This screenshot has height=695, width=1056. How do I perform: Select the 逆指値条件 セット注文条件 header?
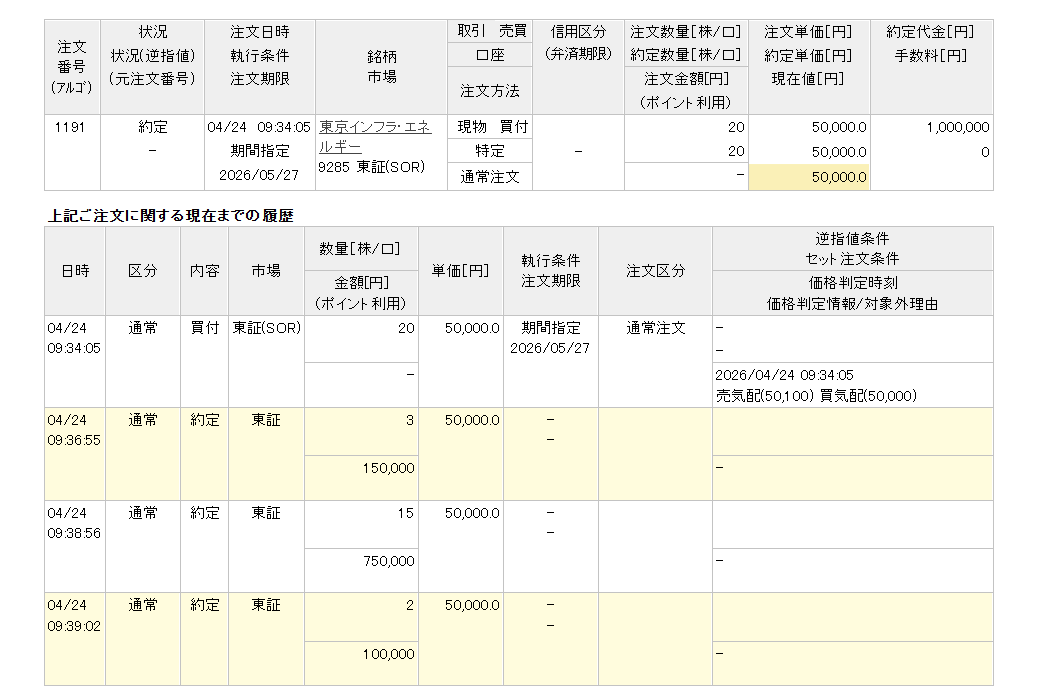[x=852, y=249]
